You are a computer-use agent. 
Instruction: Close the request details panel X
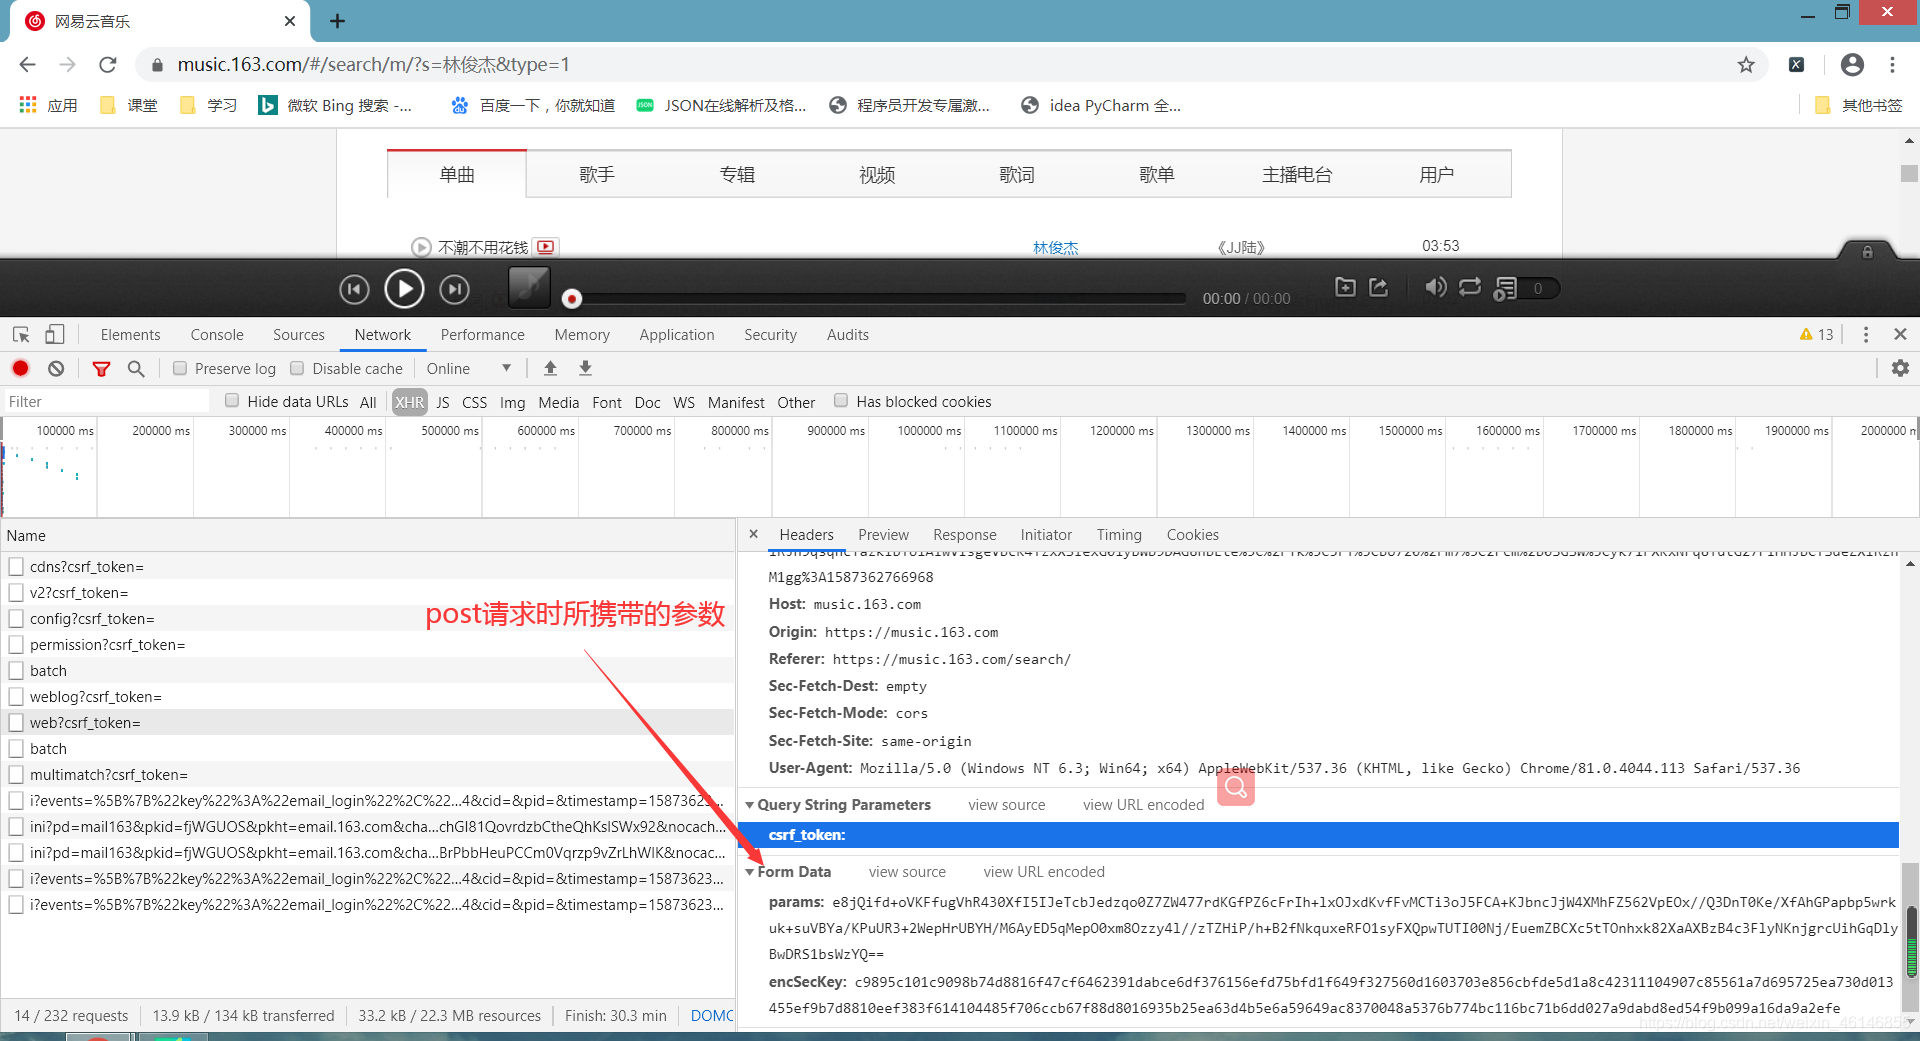tap(754, 534)
